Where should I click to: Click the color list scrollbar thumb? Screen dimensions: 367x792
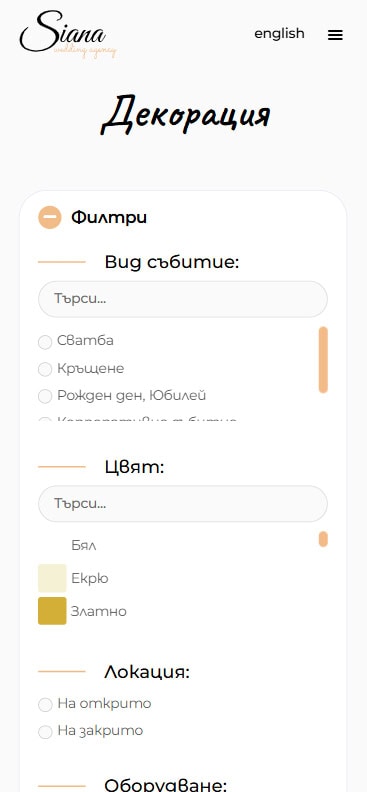click(323, 539)
